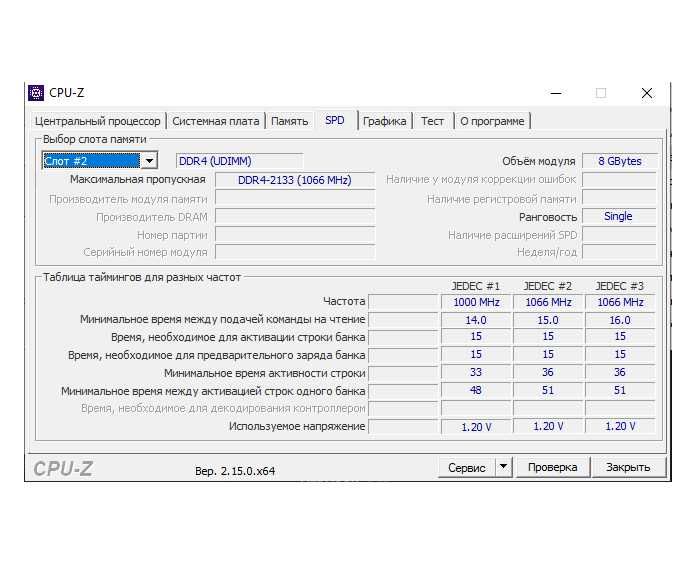696x564 pixels.
Task: Click the 48 row cycle time cell
Action: click(x=476, y=390)
